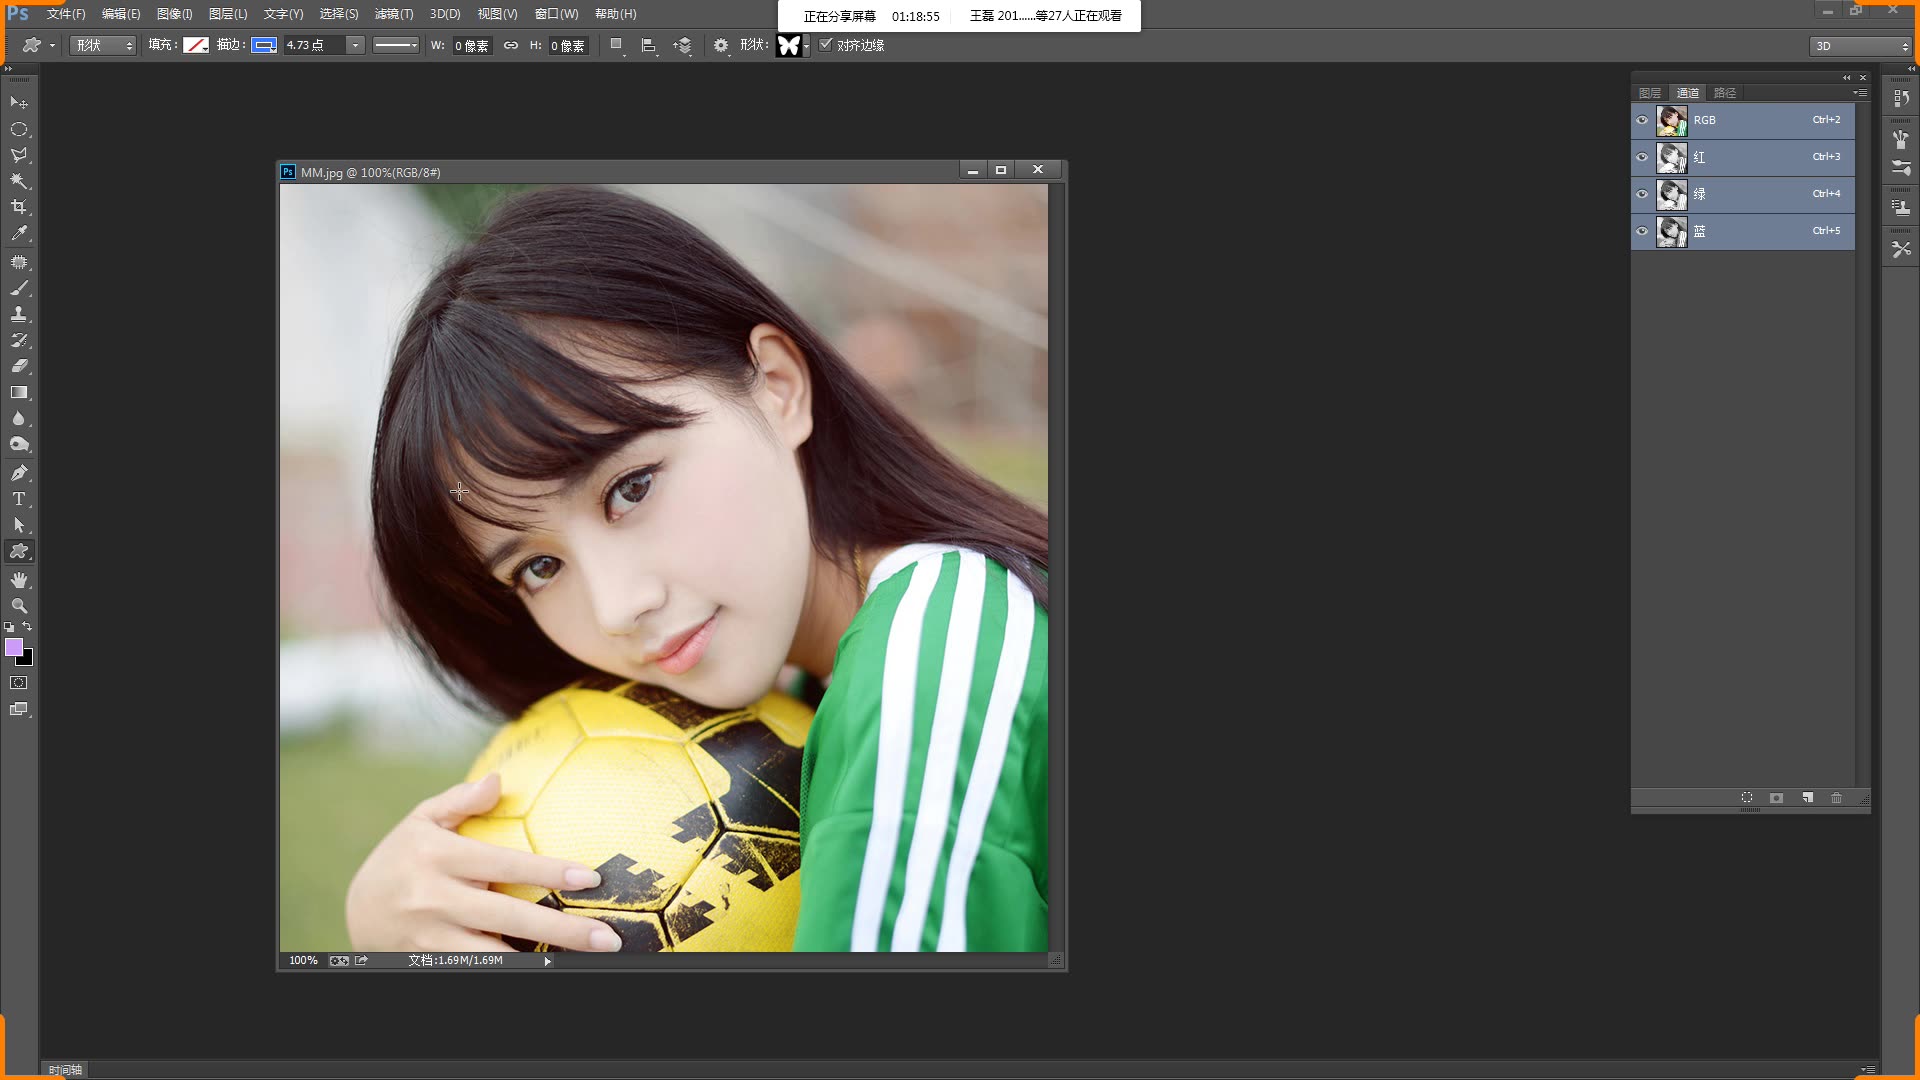Open the Tool Presets panel icon
1920x1080 pixels.
[1901, 249]
